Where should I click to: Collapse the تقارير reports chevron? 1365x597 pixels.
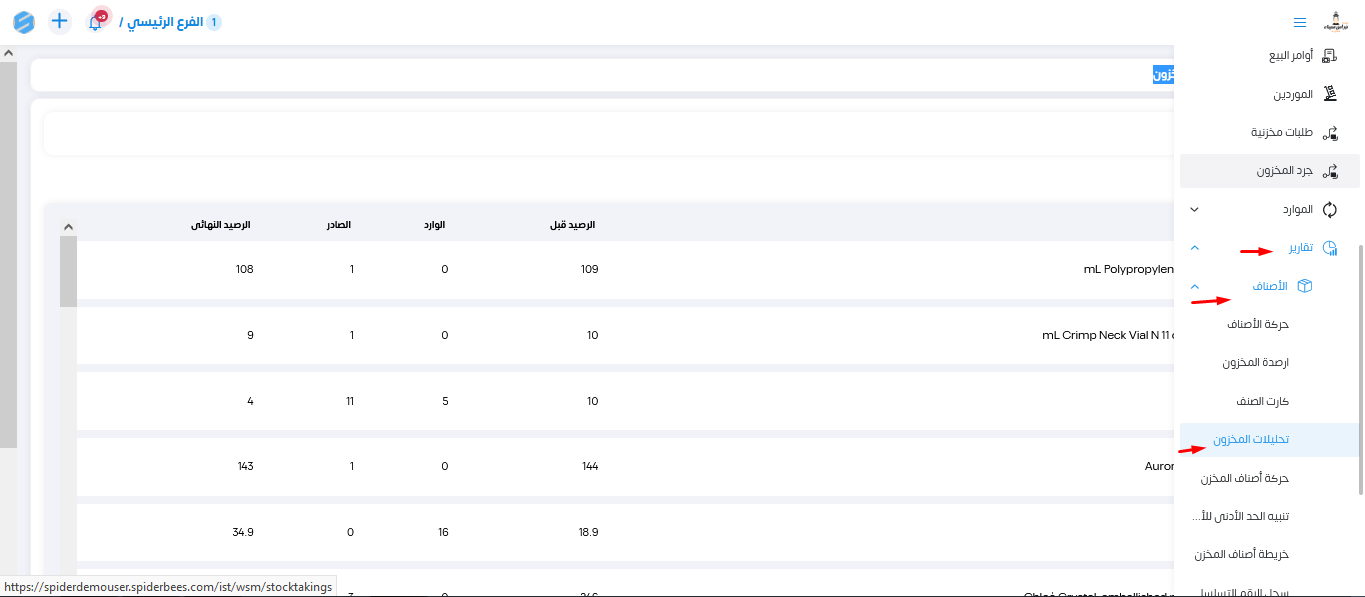pyautogui.click(x=1194, y=248)
